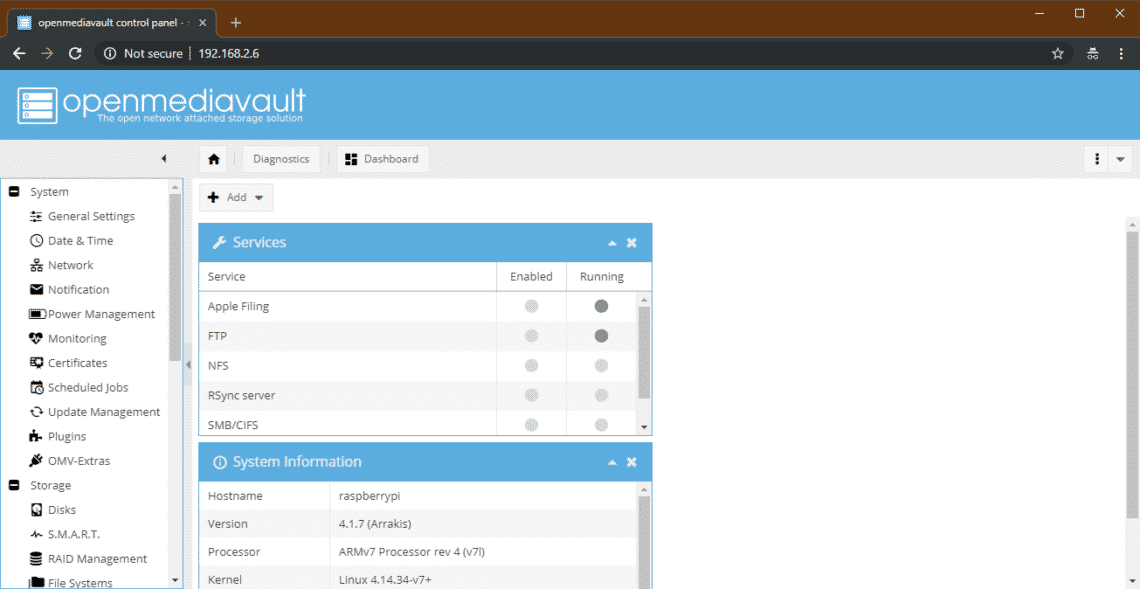Screen dimensions: 1140x589
Task: Click the sidebar scroll-down arrow
Action: pos(174,580)
